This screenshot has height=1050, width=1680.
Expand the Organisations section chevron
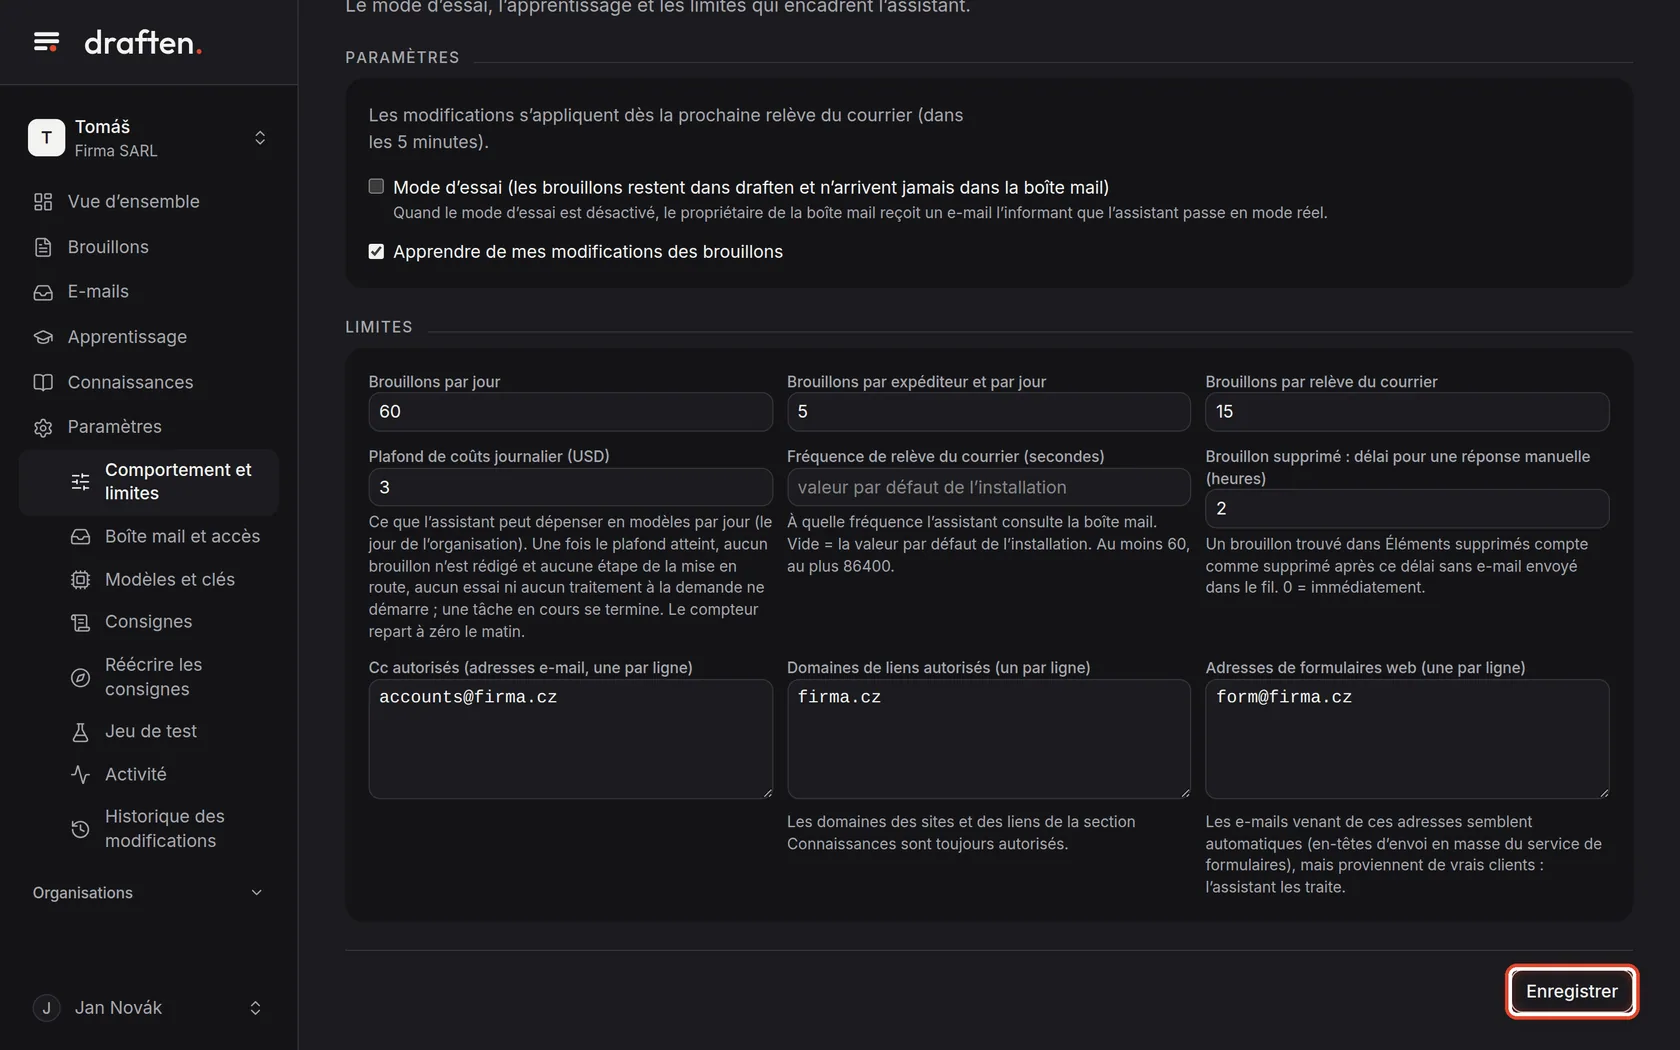pos(256,893)
